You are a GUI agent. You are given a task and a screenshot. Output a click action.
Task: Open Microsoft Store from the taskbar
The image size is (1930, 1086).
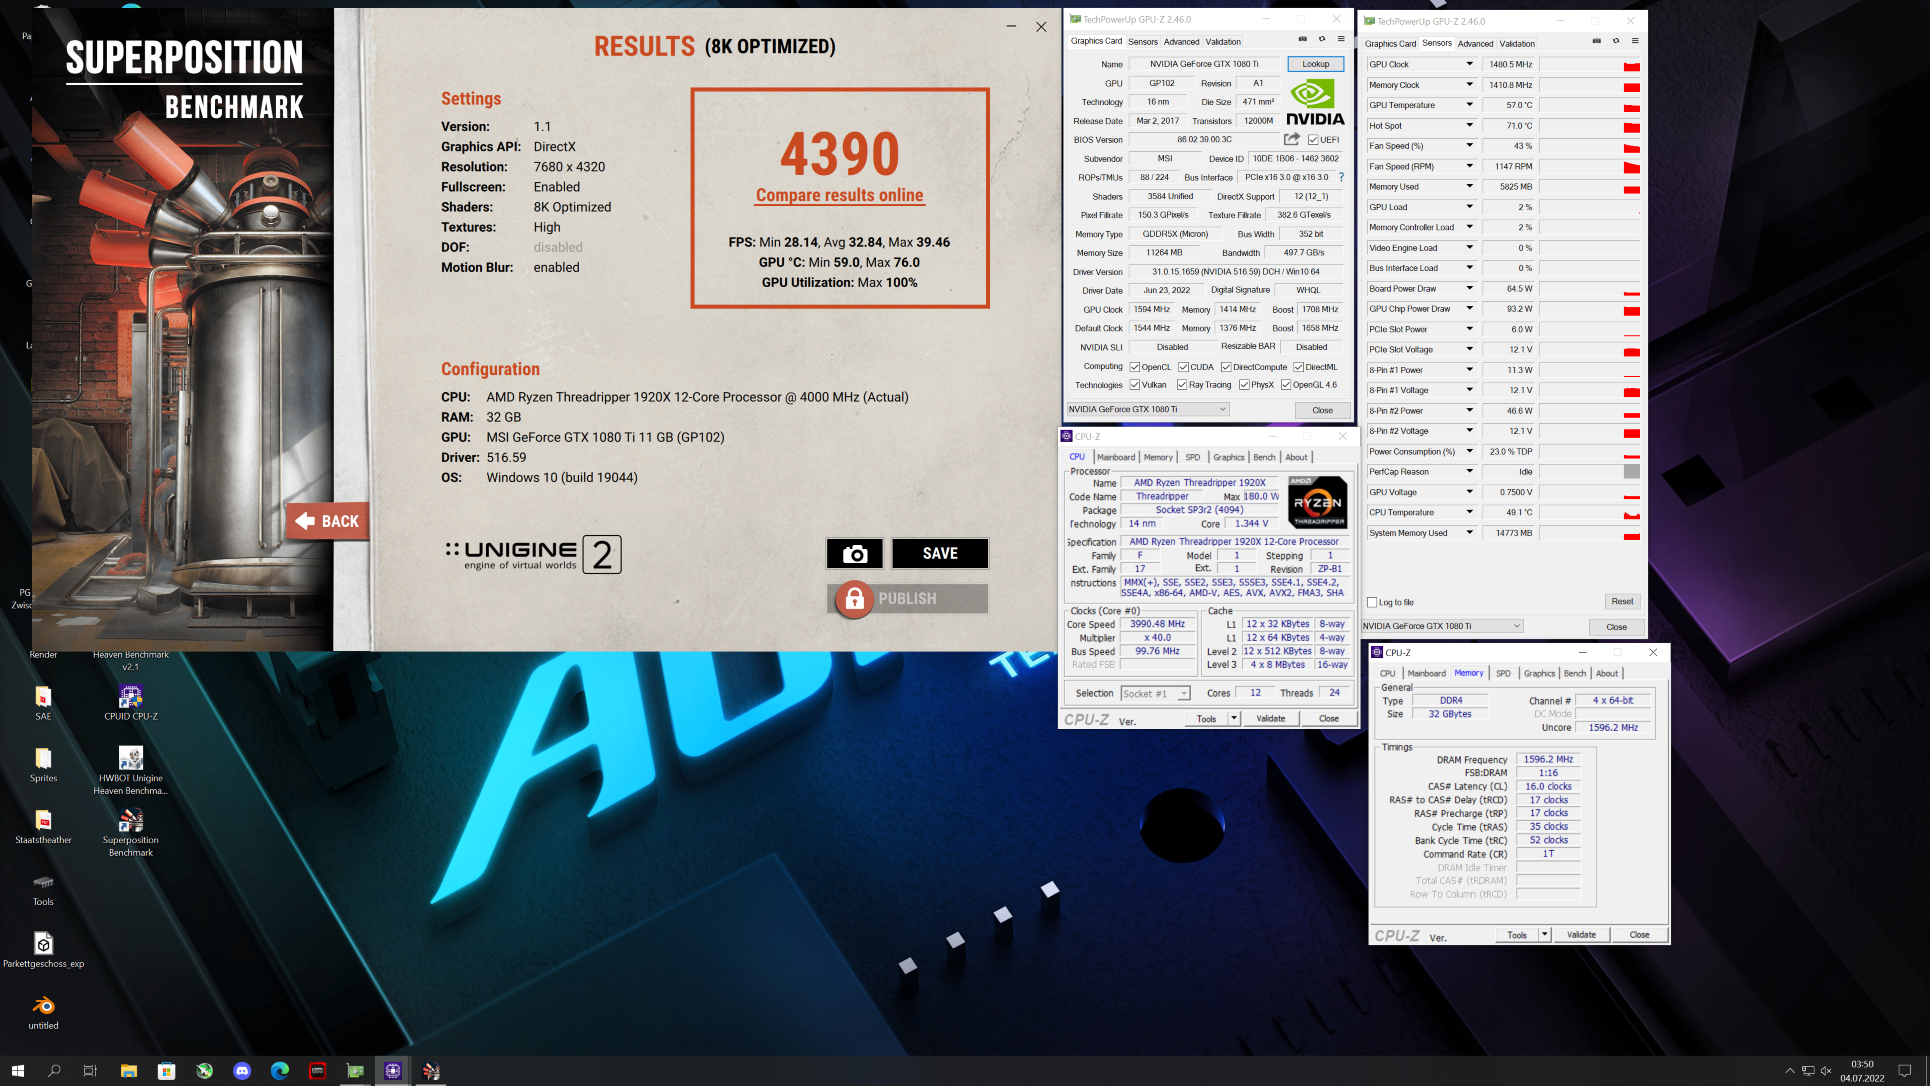[x=166, y=1070]
